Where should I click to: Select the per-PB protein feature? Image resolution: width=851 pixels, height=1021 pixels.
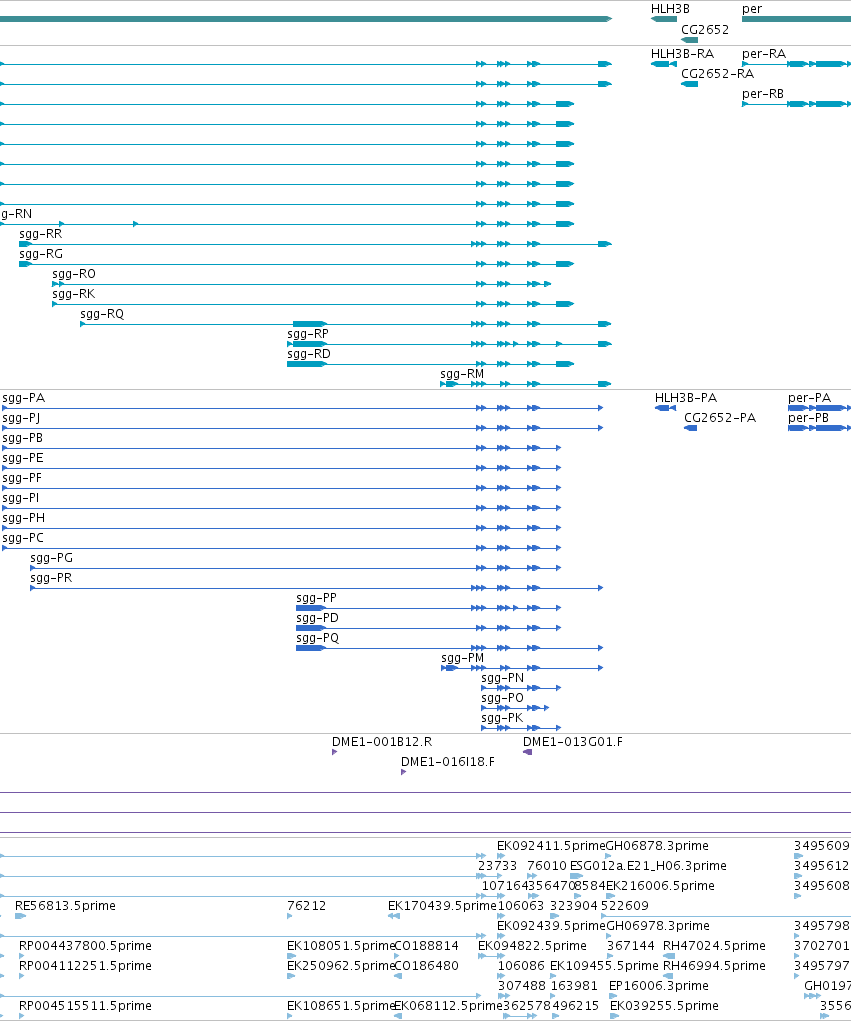(x=819, y=428)
